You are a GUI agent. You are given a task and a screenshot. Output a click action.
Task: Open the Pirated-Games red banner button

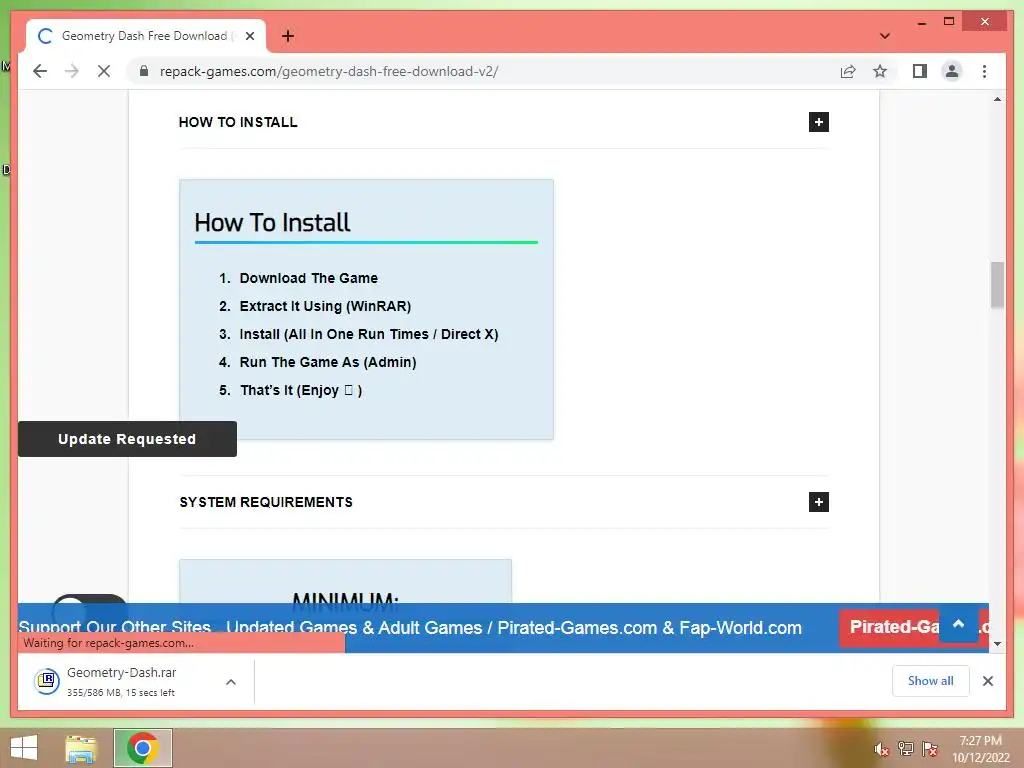(x=888, y=628)
